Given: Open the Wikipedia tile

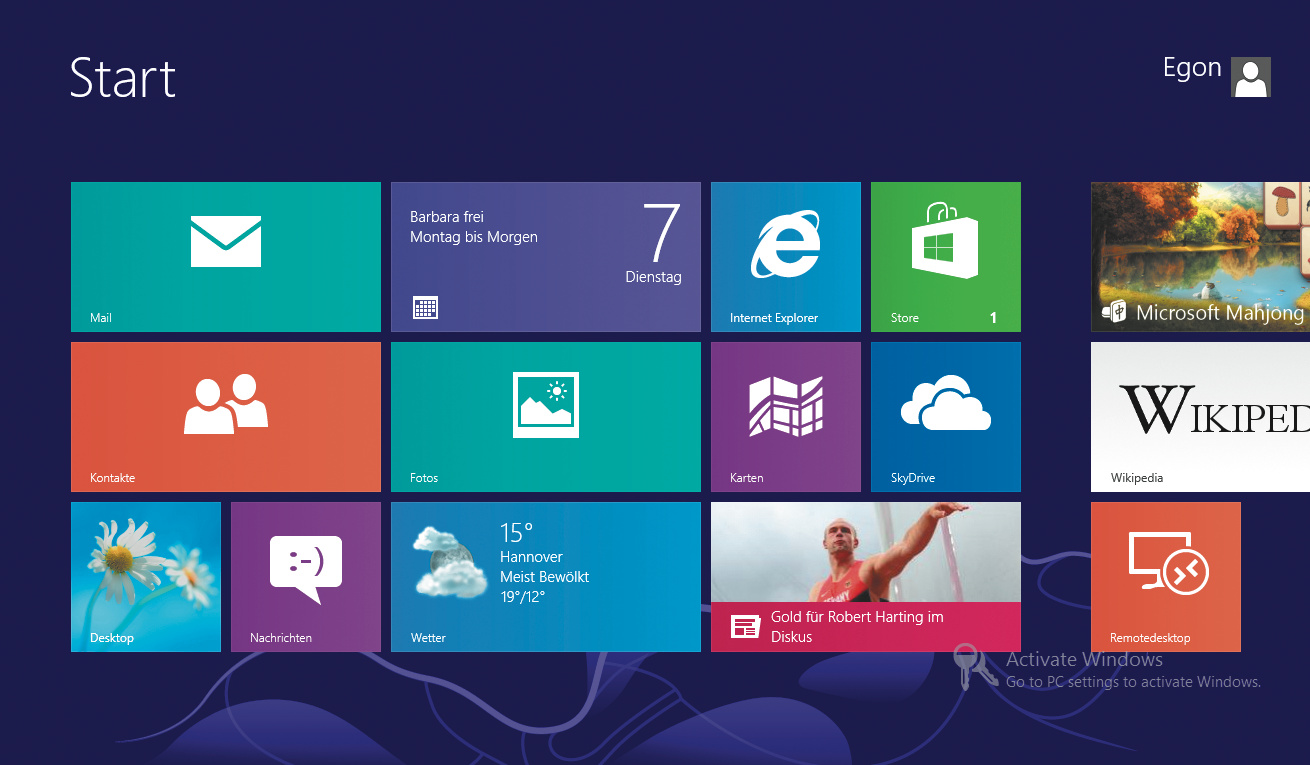Looking at the screenshot, I should [1200, 417].
